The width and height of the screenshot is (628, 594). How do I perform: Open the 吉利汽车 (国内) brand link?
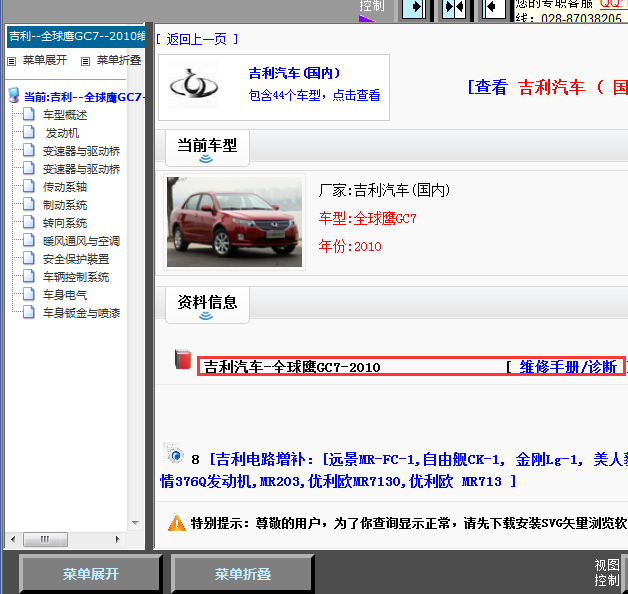click(x=294, y=73)
